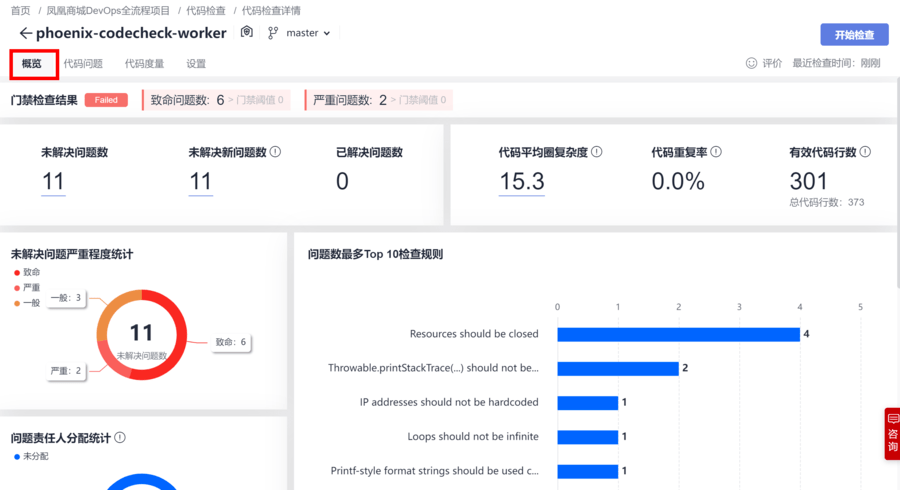This screenshot has height=490, width=900.
Task: Click the git branch icon
Action: click(x=273, y=33)
